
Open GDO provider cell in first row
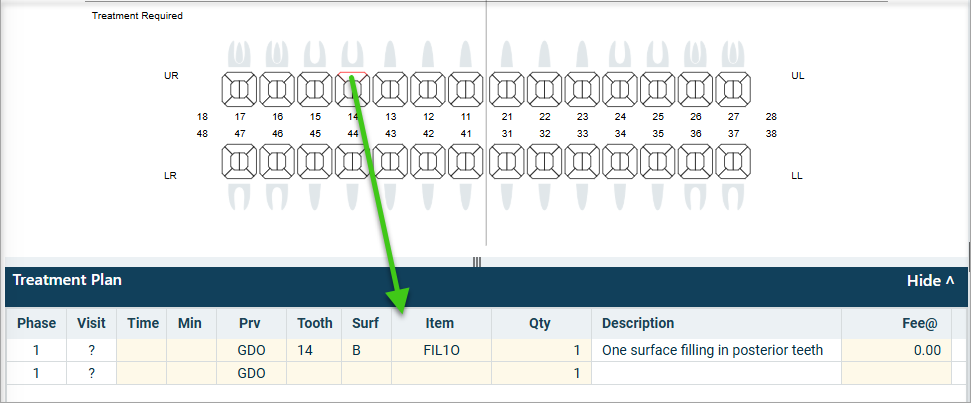click(251, 350)
